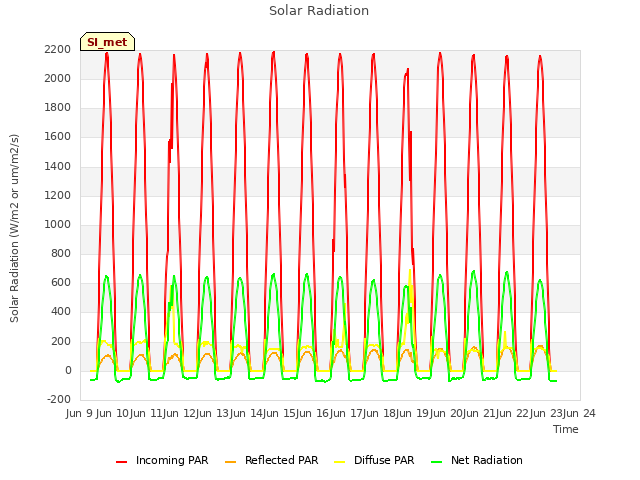Click the Solar Radiation chart title

(319, 11)
